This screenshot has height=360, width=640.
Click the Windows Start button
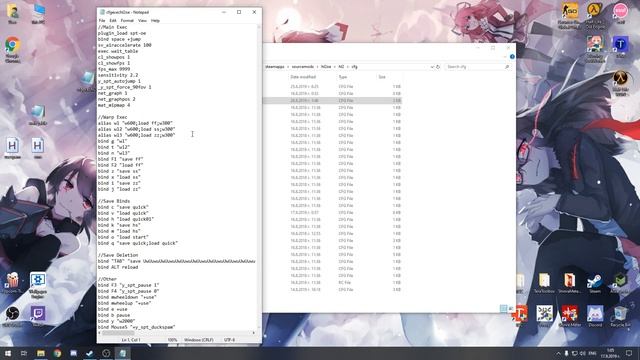point(7,353)
